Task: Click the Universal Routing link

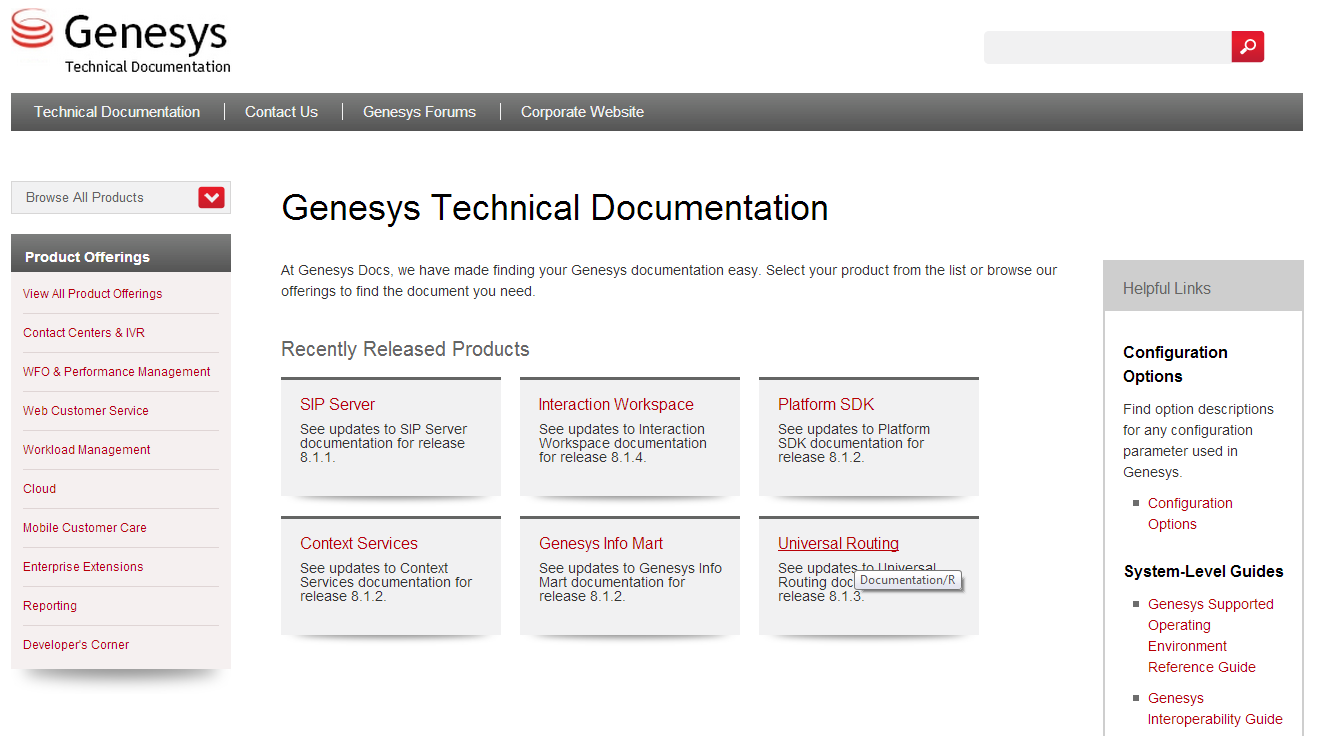Action: (x=838, y=544)
